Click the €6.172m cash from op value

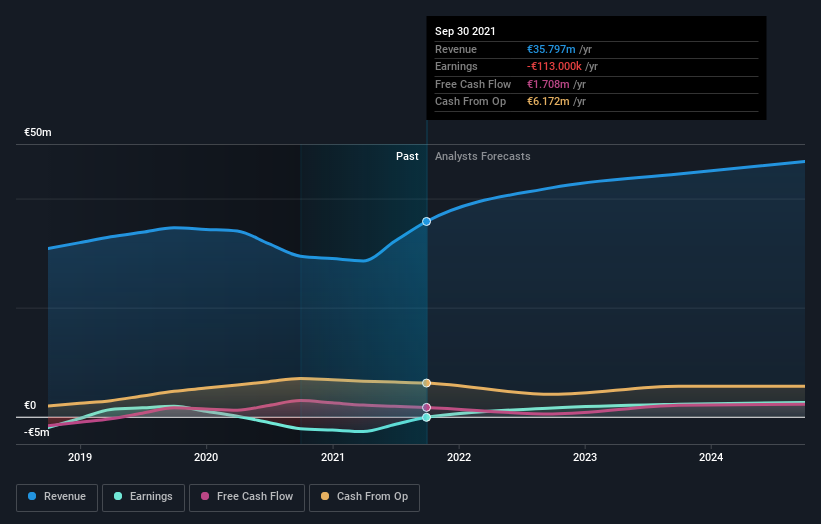coord(548,102)
